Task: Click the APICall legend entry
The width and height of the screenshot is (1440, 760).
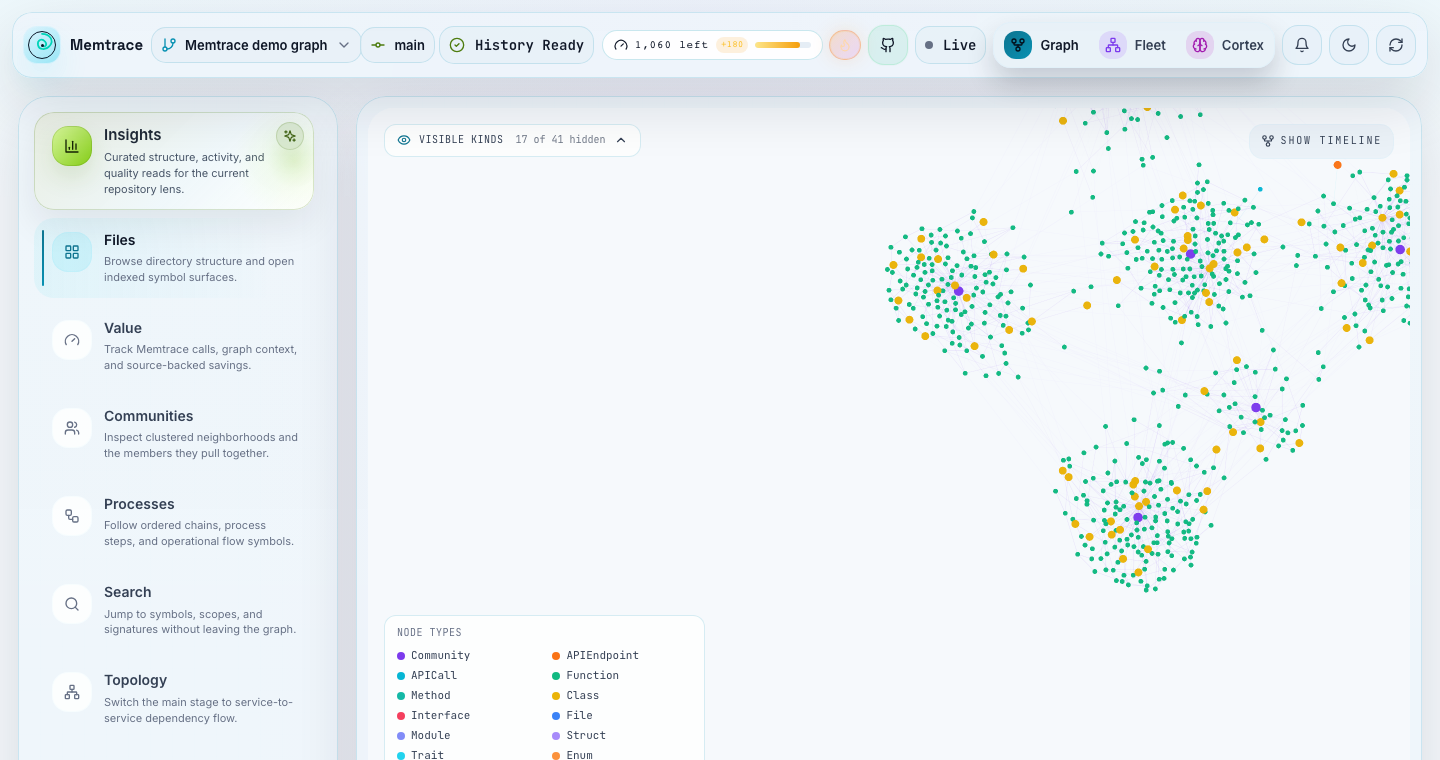Action: (427, 676)
